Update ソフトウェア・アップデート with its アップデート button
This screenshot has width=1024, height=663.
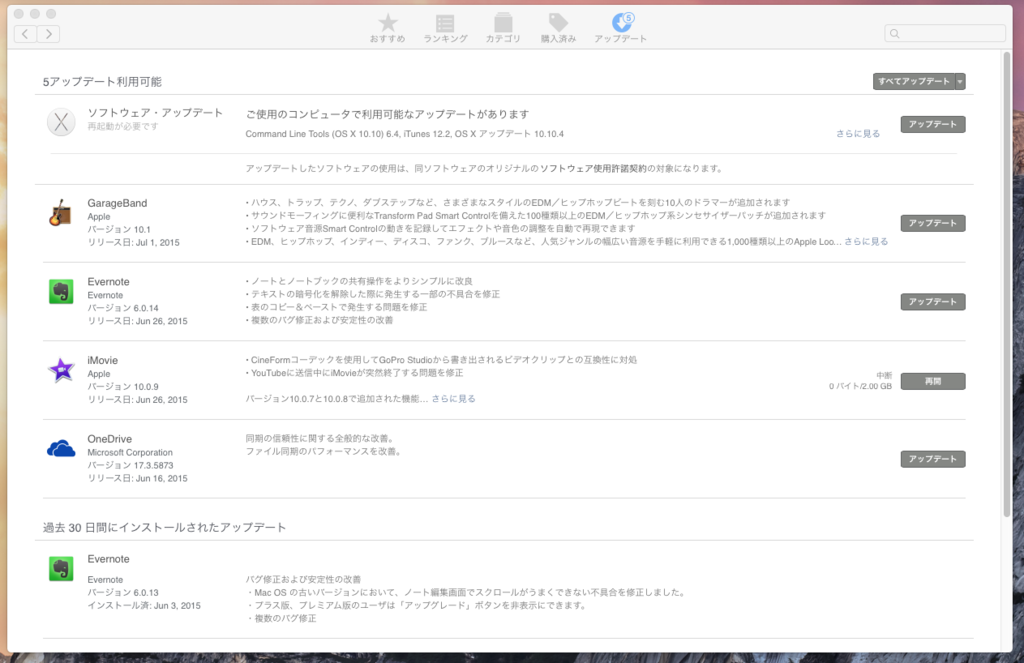click(x=933, y=124)
